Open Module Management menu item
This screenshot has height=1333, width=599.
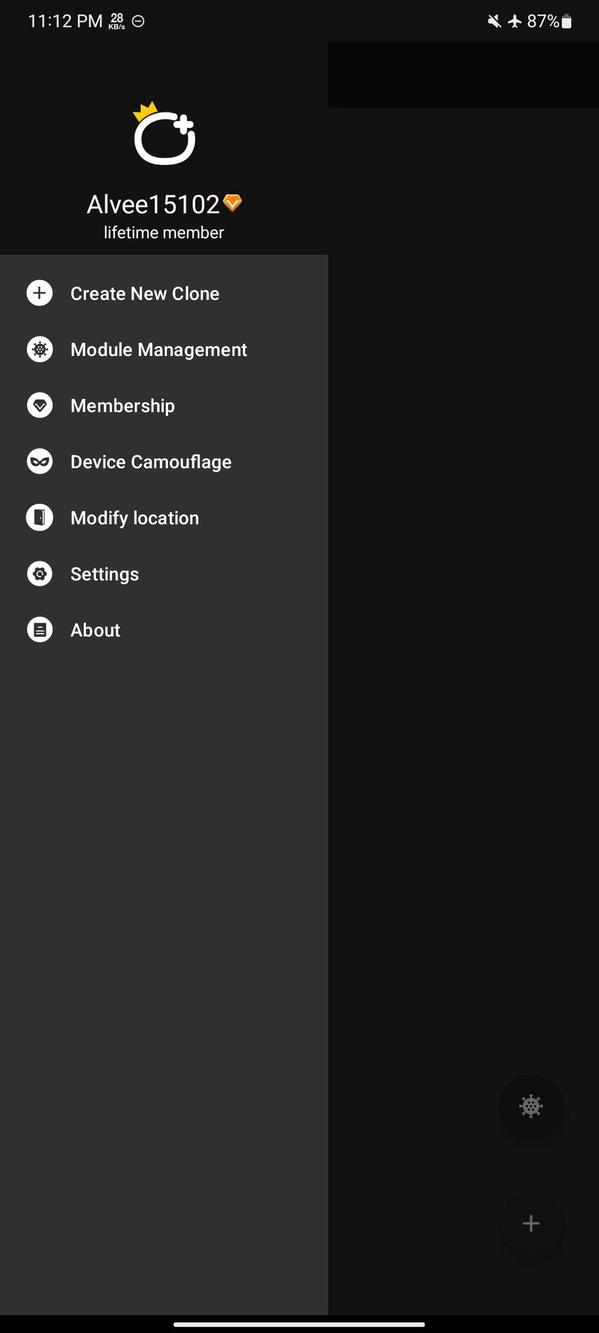(164, 349)
